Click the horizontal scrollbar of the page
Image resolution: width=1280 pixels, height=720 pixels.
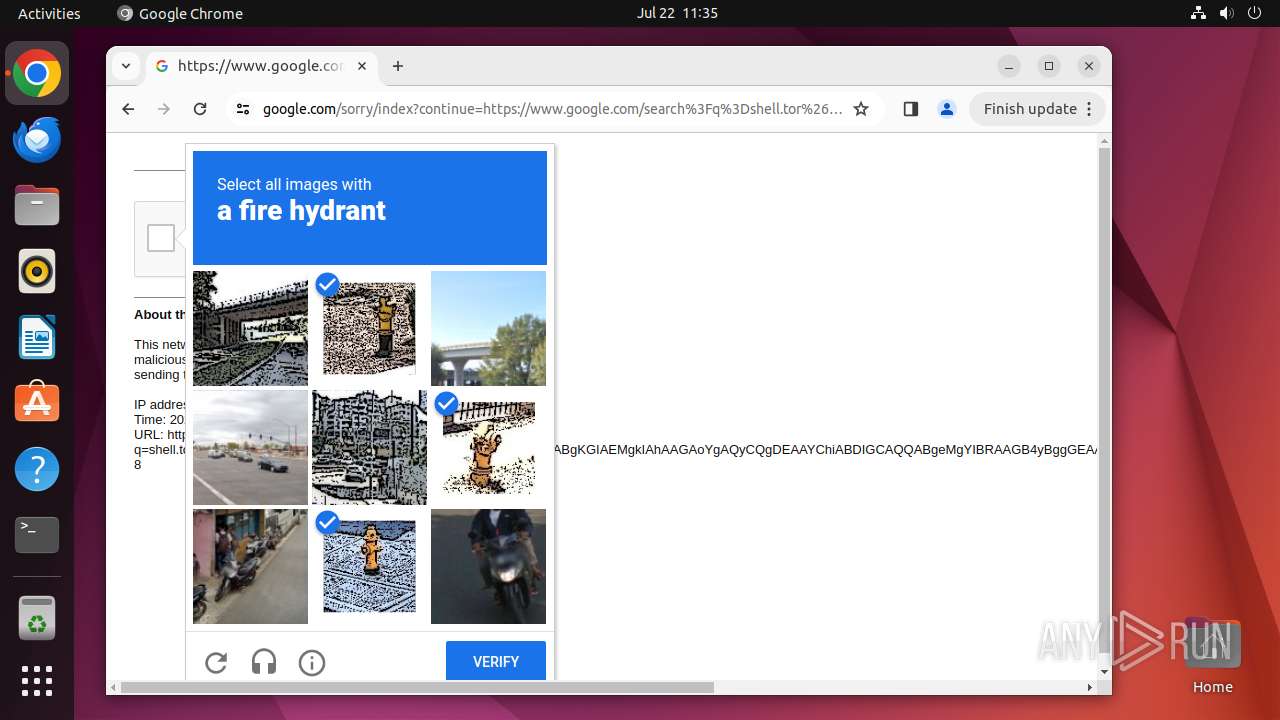(417, 687)
